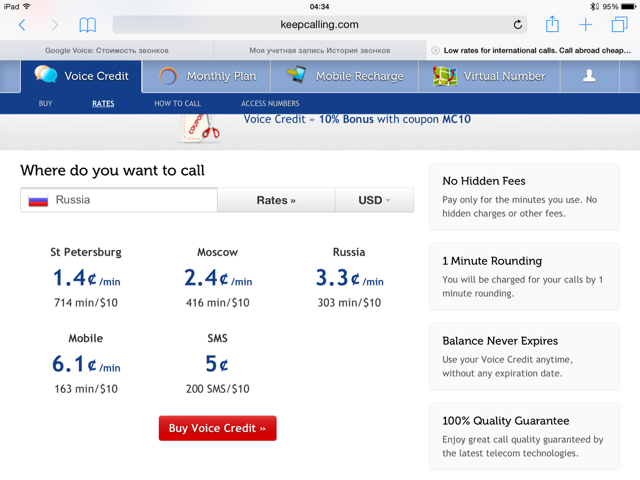The height and width of the screenshot is (480, 640).
Task: Tap the Safari forward arrow
Action: [55, 25]
